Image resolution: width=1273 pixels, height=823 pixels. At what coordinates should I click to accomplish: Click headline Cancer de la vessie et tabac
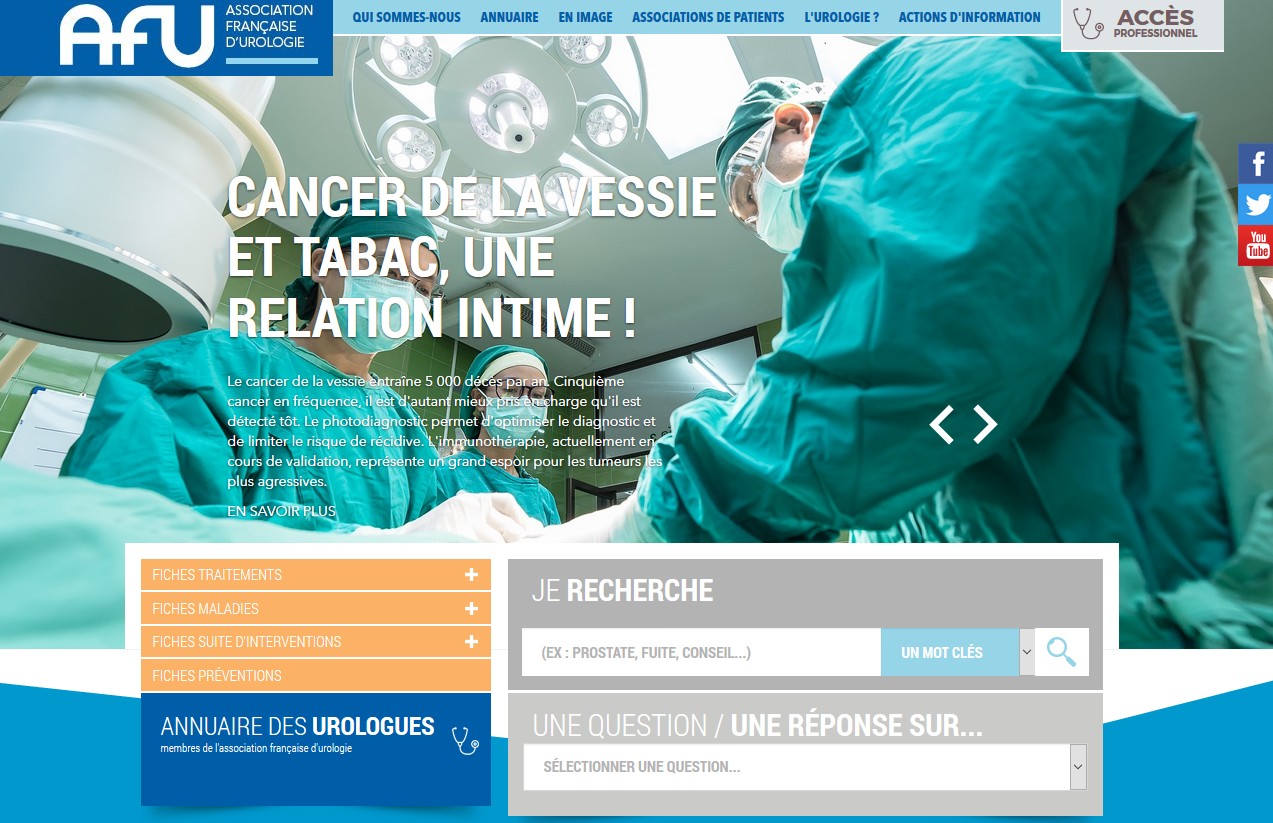[472, 257]
